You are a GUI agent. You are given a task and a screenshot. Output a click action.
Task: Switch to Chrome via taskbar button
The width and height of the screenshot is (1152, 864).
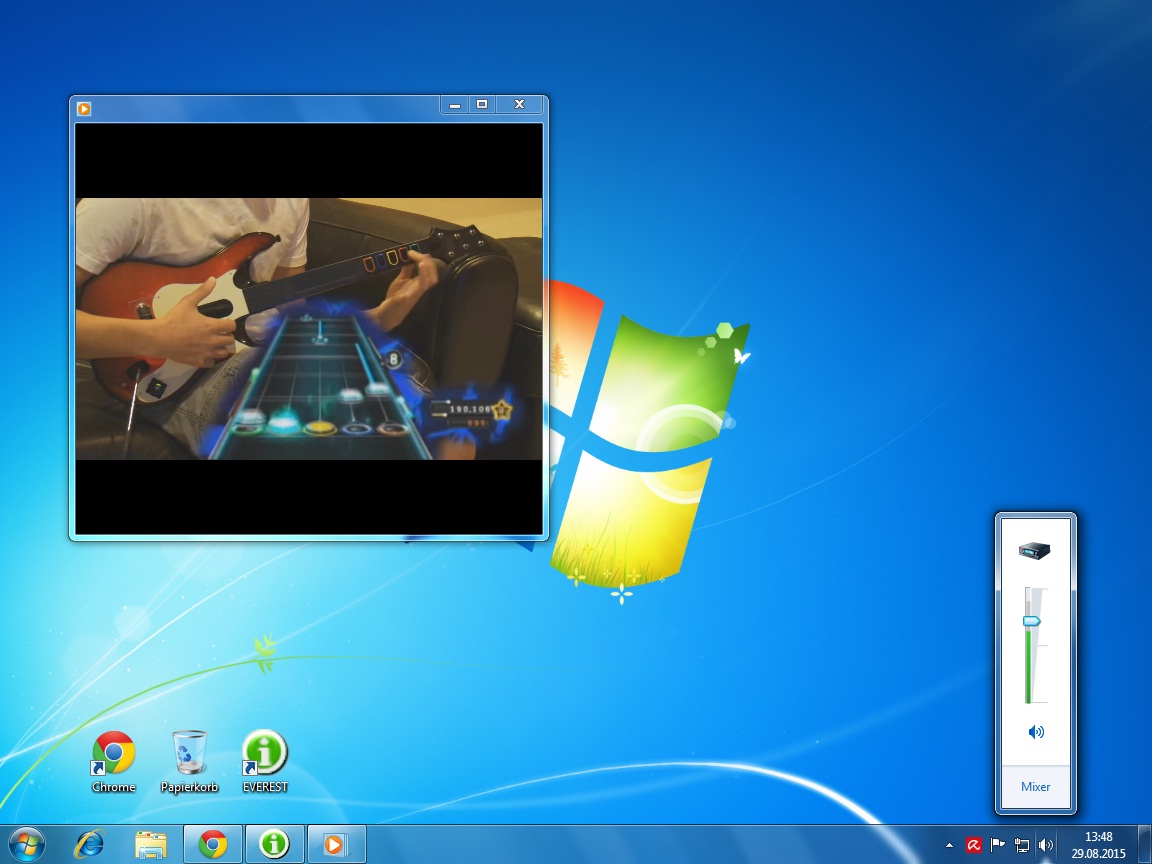(213, 845)
